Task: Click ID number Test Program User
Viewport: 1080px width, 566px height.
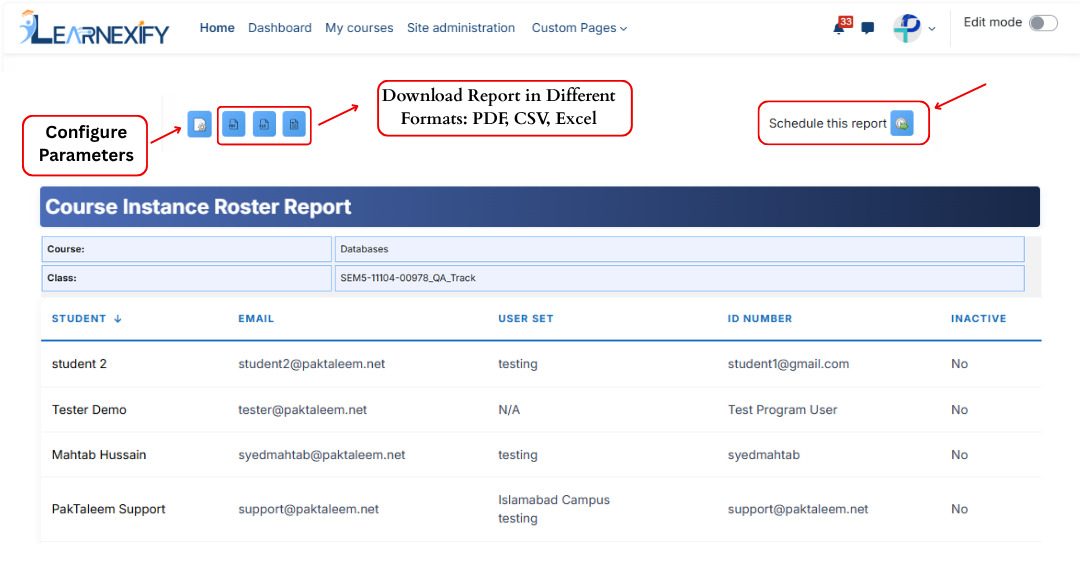Action: (x=782, y=410)
